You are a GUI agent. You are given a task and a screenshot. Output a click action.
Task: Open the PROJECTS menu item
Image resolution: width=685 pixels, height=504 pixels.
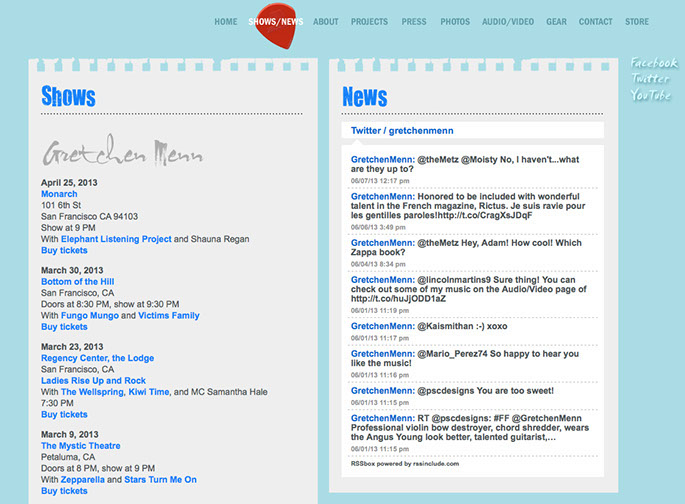[369, 22]
